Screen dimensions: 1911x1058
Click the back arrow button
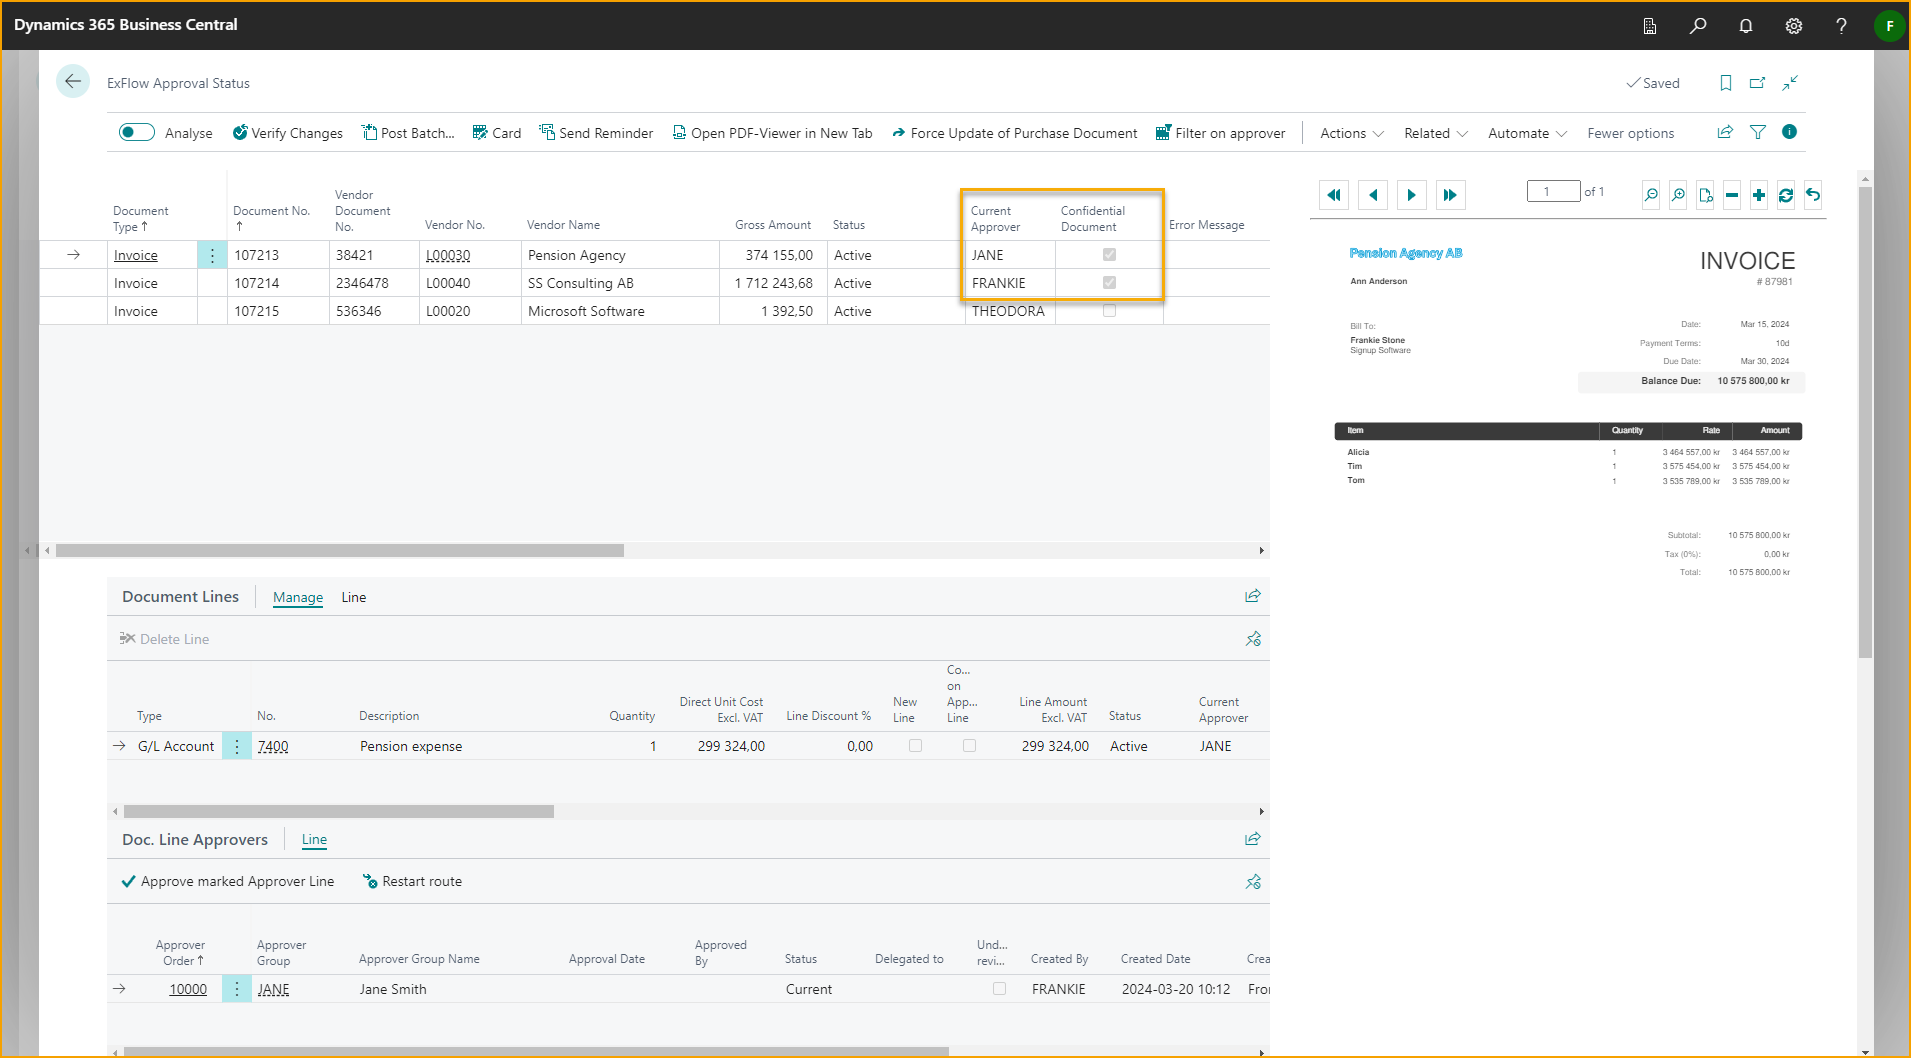[x=73, y=82]
